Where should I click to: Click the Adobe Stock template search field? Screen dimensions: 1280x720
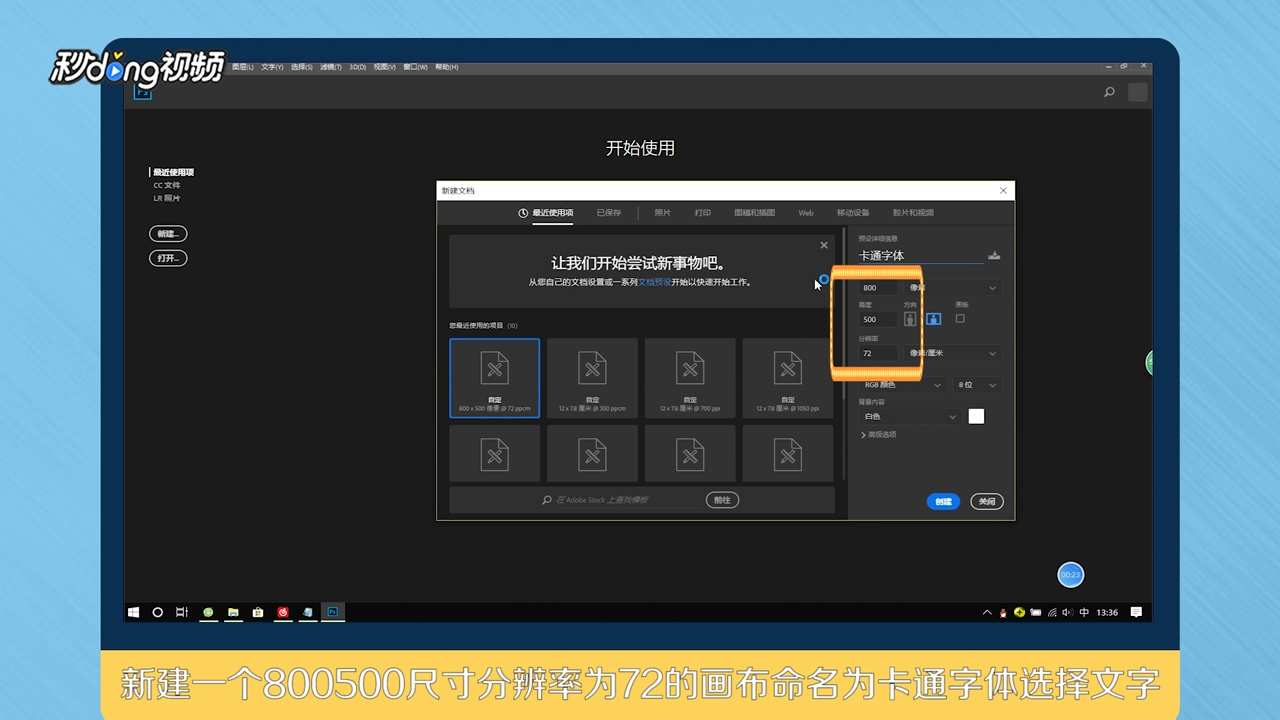(x=620, y=500)
